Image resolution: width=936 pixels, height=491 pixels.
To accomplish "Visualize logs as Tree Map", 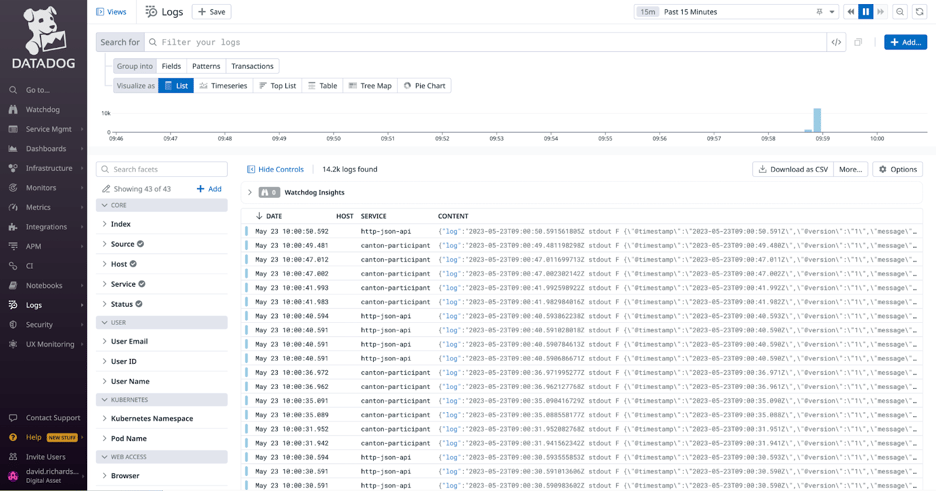I will (x=370, y=86).
